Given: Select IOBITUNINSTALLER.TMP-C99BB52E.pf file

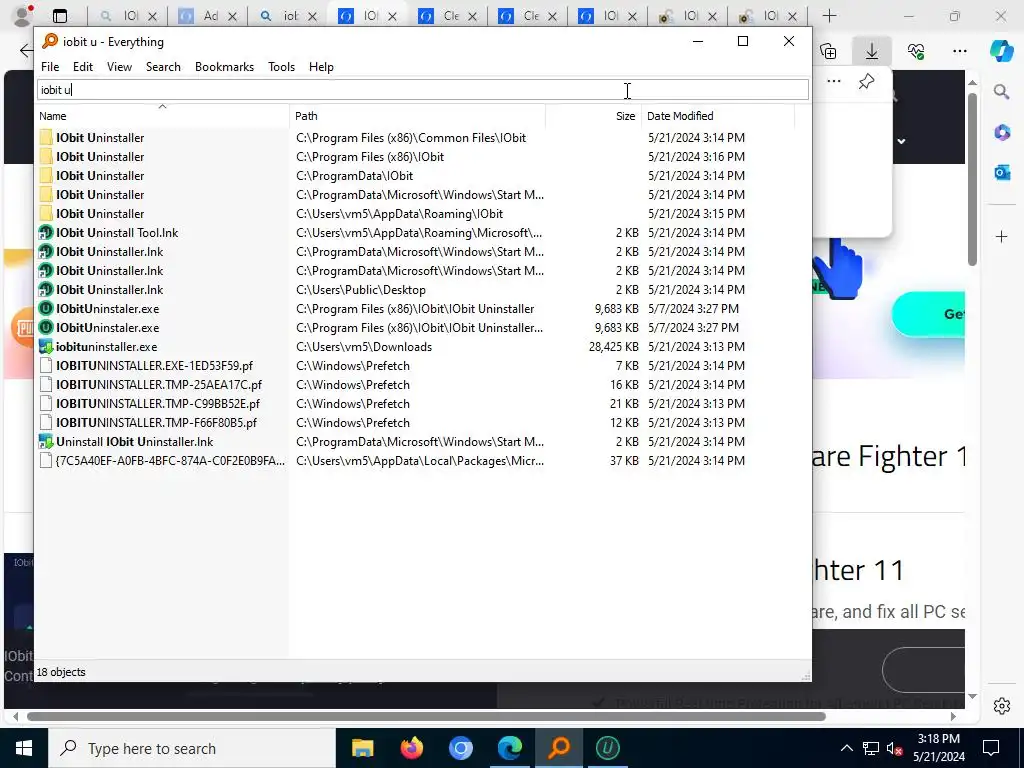Looking at the screenshot, I should [x=157, y=404].
